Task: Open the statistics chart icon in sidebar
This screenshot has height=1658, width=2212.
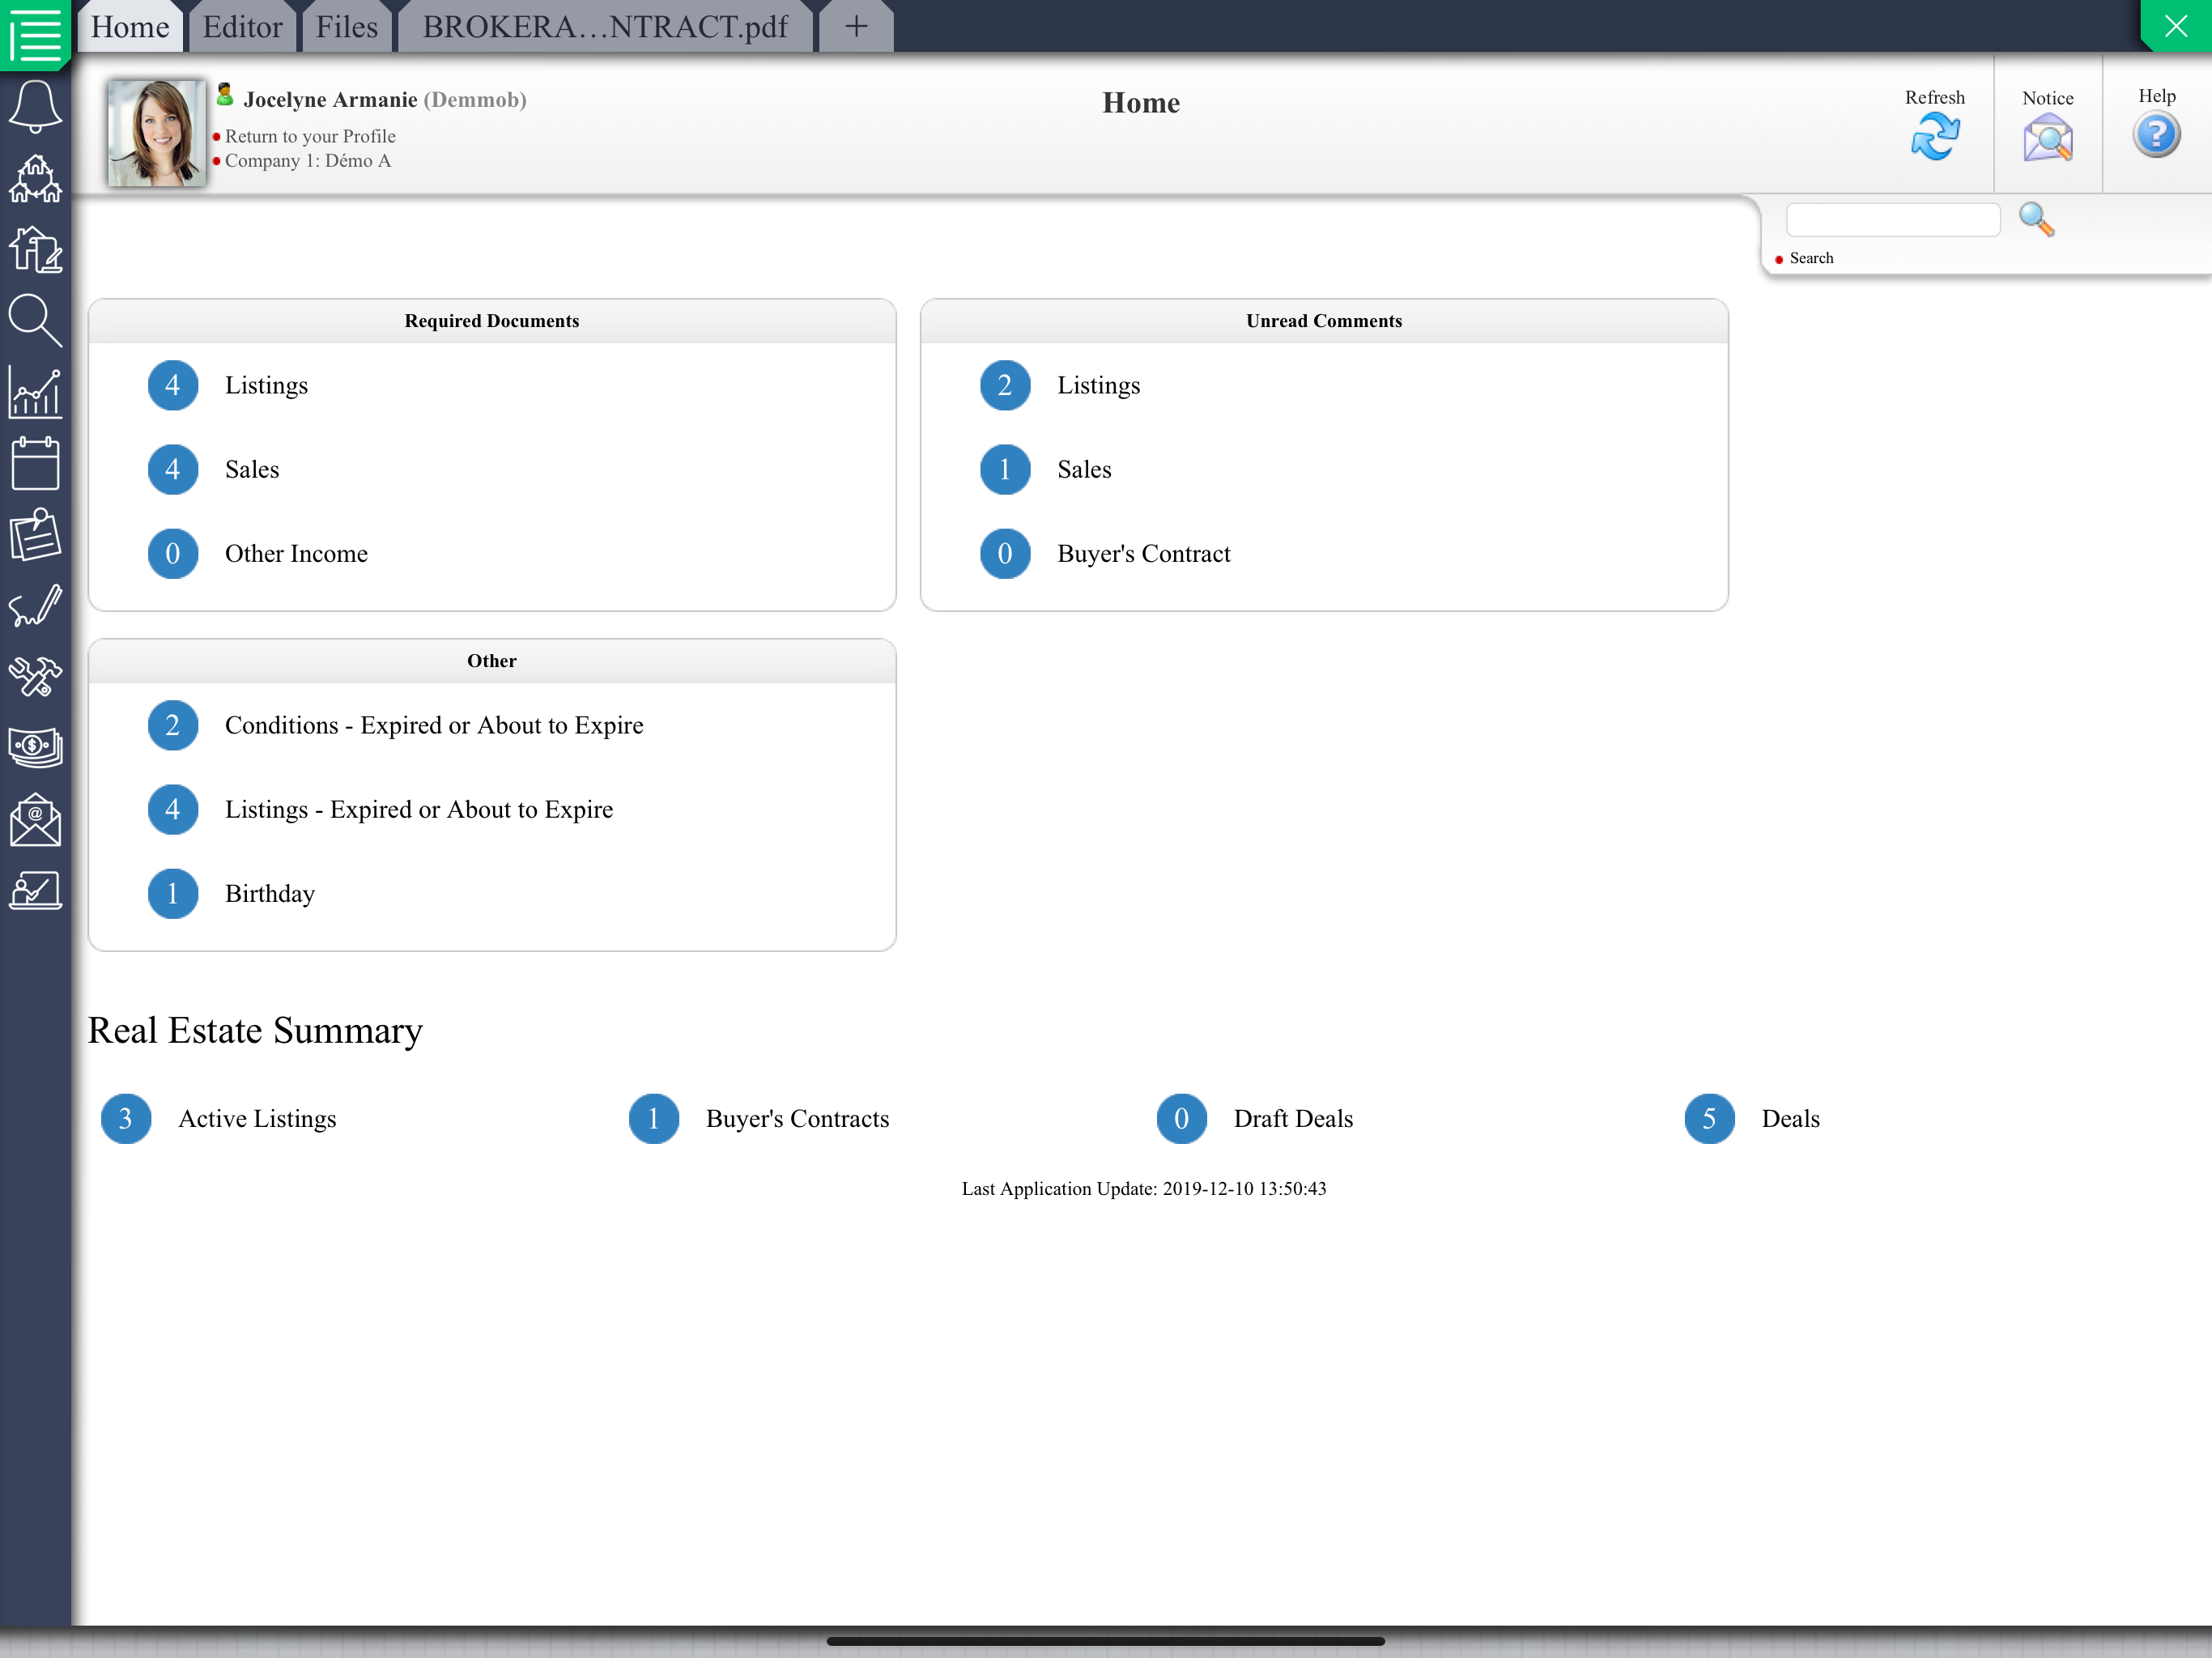Action: click(x=35, y=393)
